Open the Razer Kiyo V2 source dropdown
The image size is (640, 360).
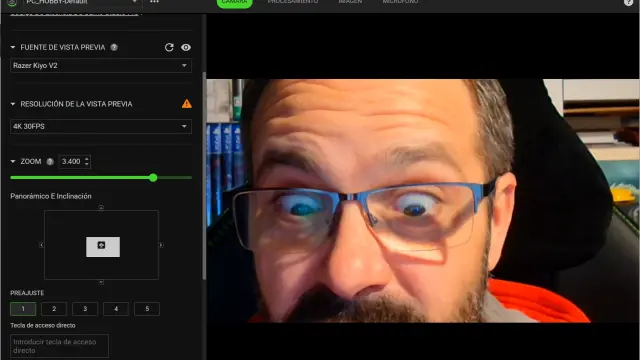tap(101, 65)
